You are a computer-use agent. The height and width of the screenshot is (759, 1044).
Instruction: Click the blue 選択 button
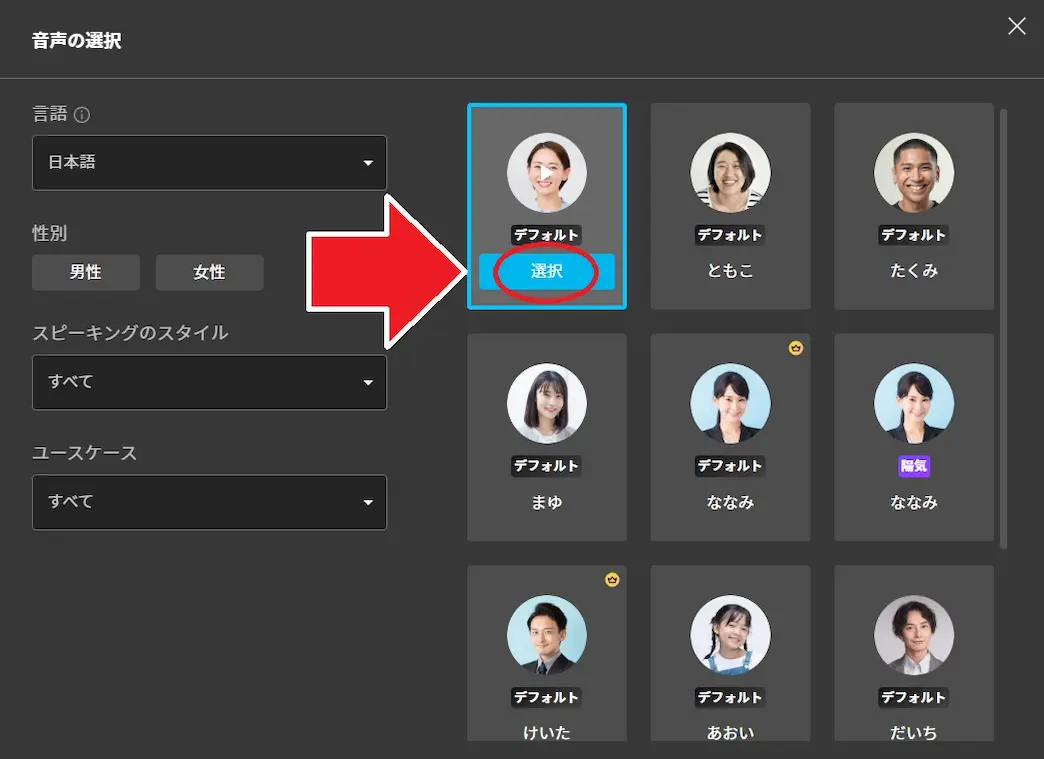[547, 271]
